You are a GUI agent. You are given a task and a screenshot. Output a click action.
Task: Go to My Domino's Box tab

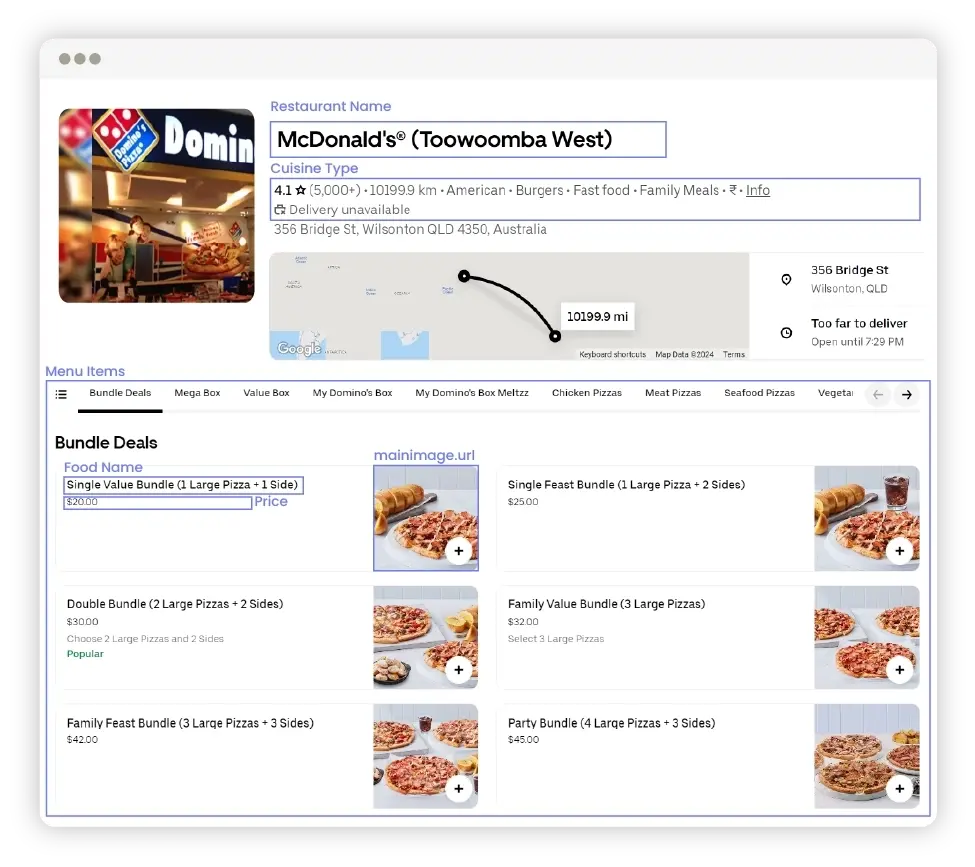click(353, 393)
